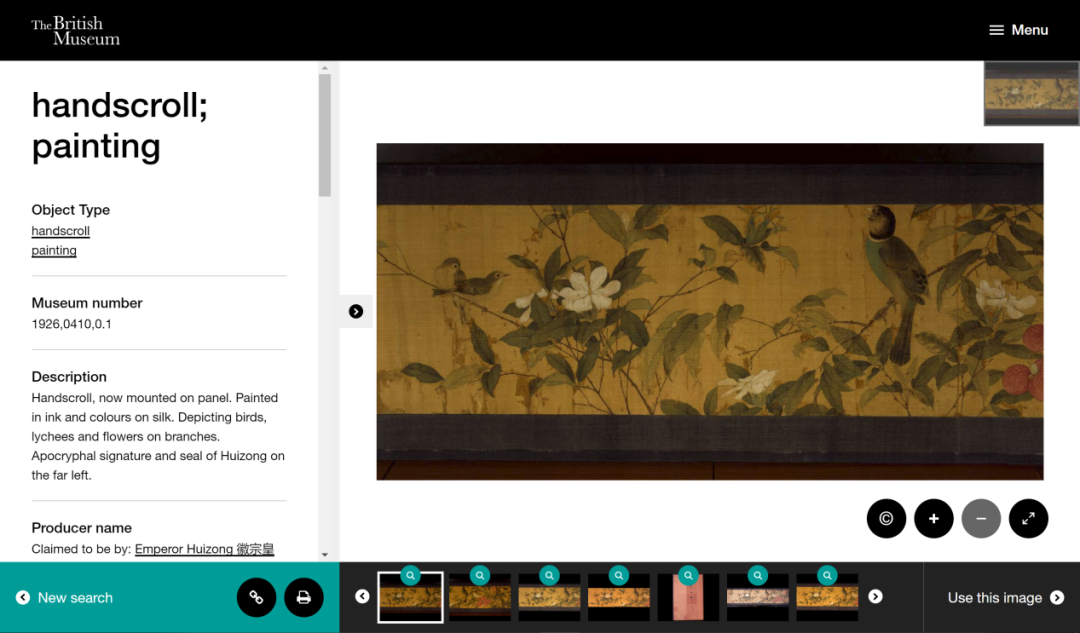Click the 'handscroll' object type link
The image size is (1080, 633).
click(x=61, y=231)
